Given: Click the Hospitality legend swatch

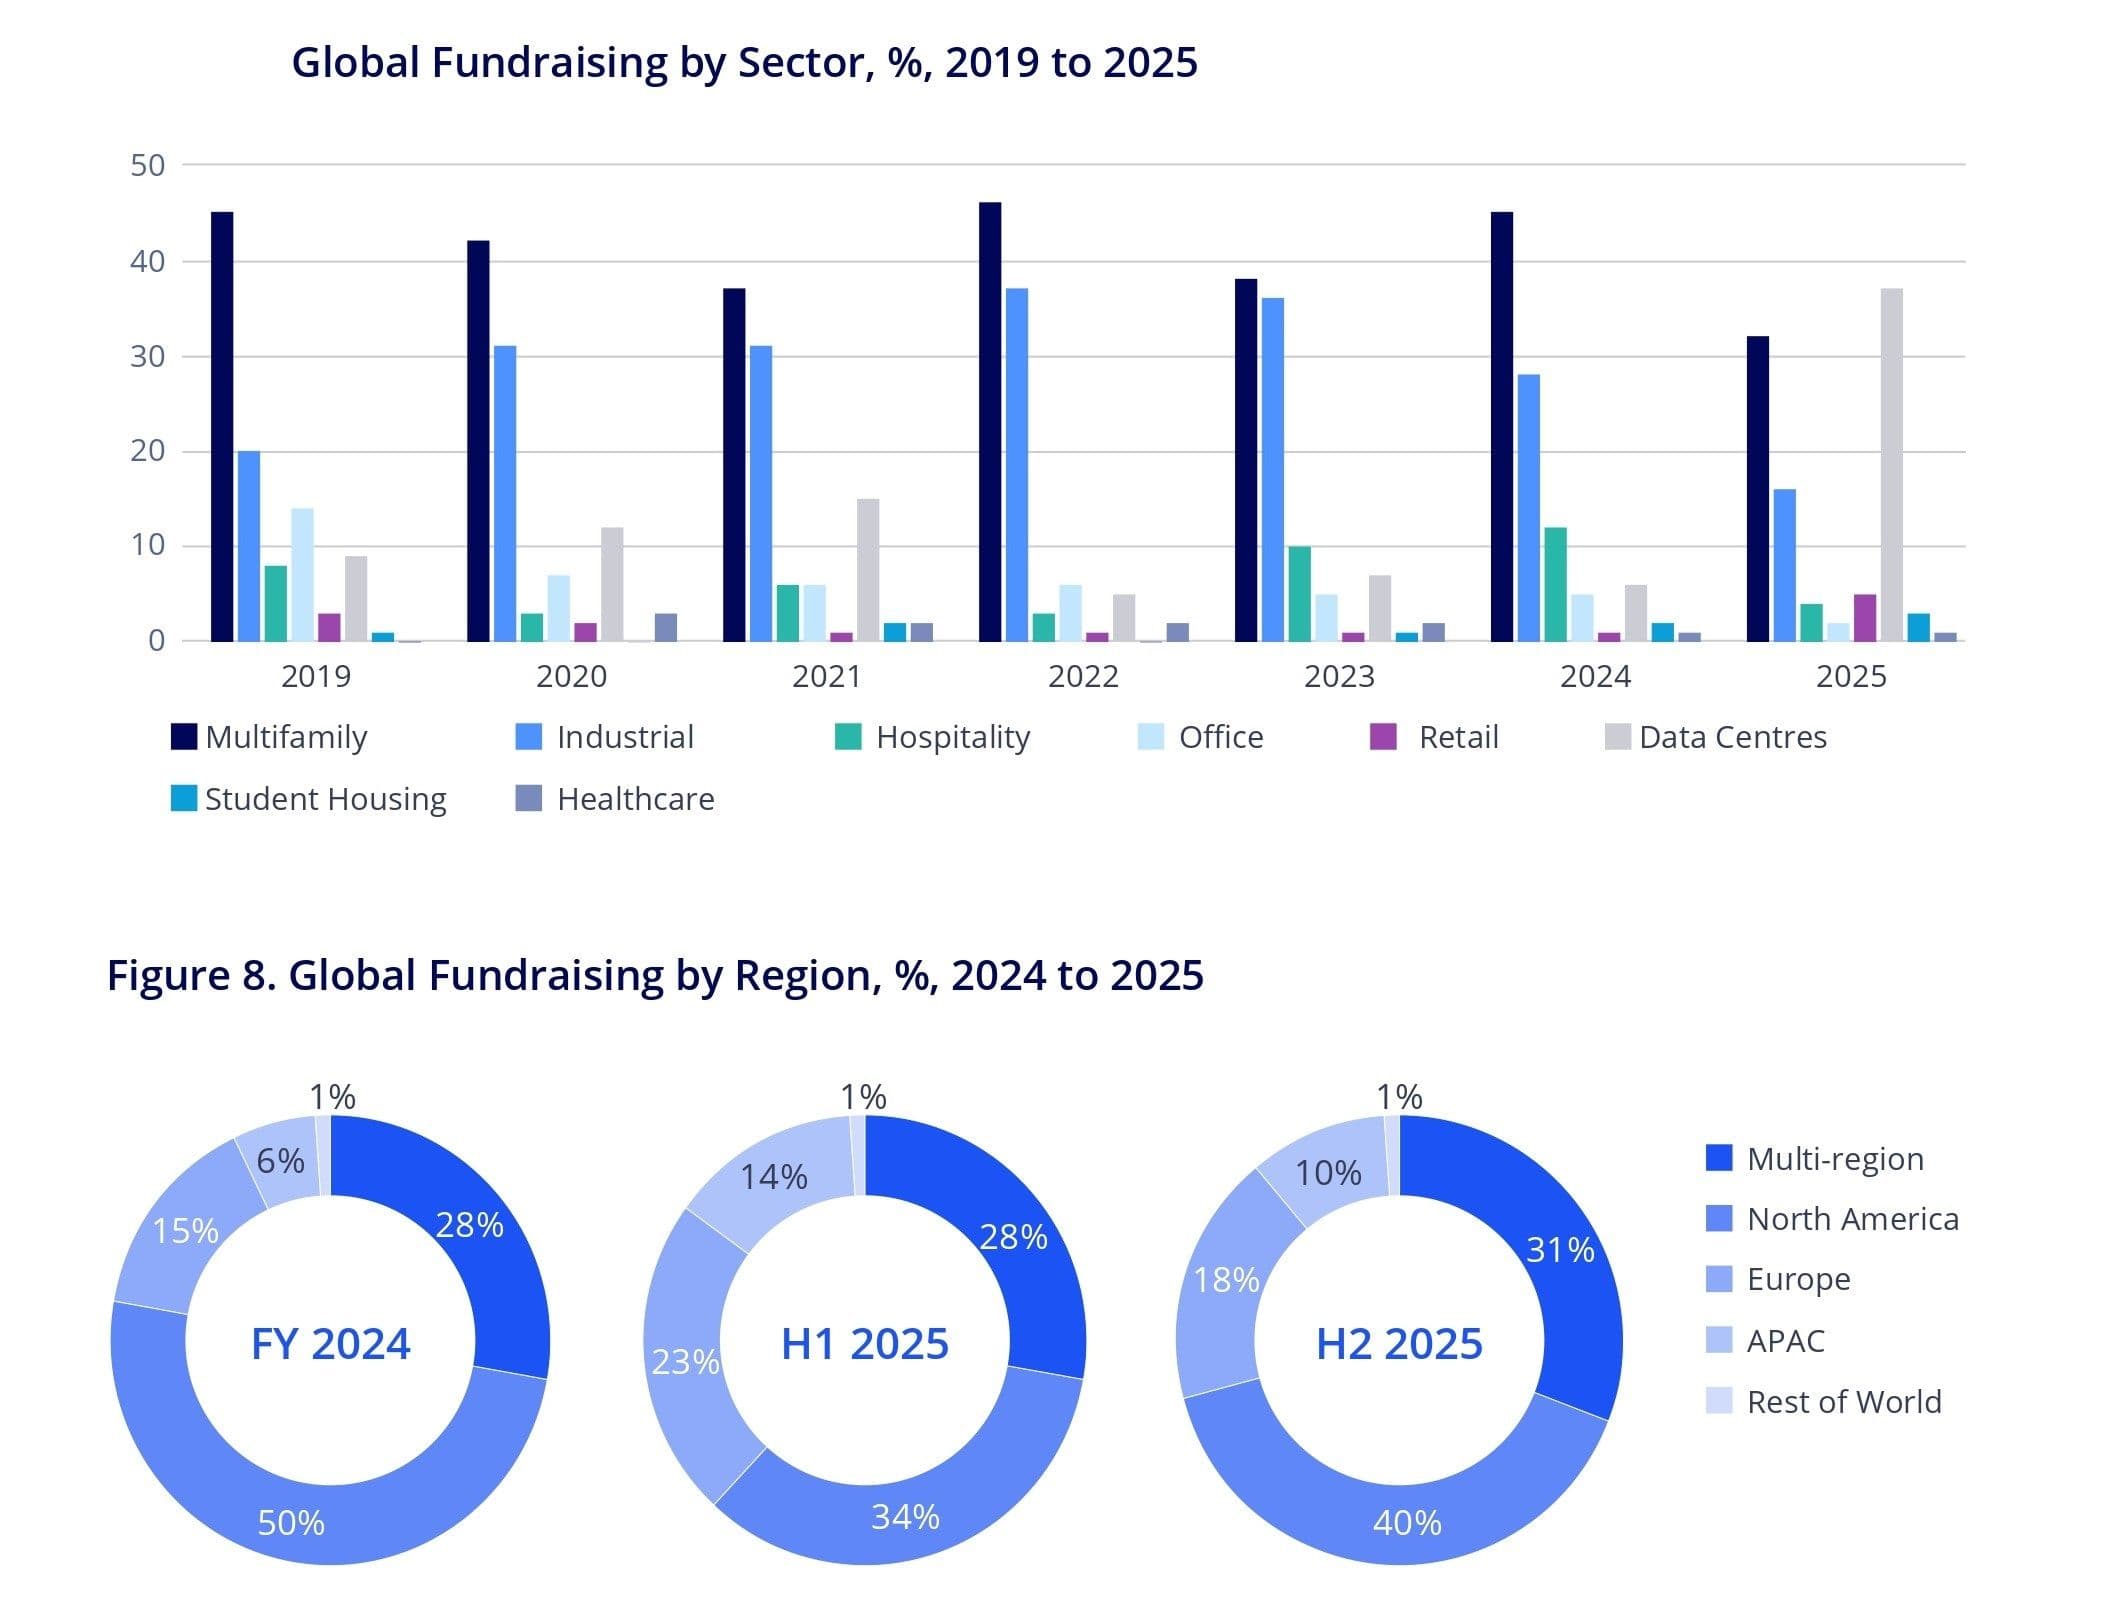Looking at the screenshot, I should tap(848, 737).
